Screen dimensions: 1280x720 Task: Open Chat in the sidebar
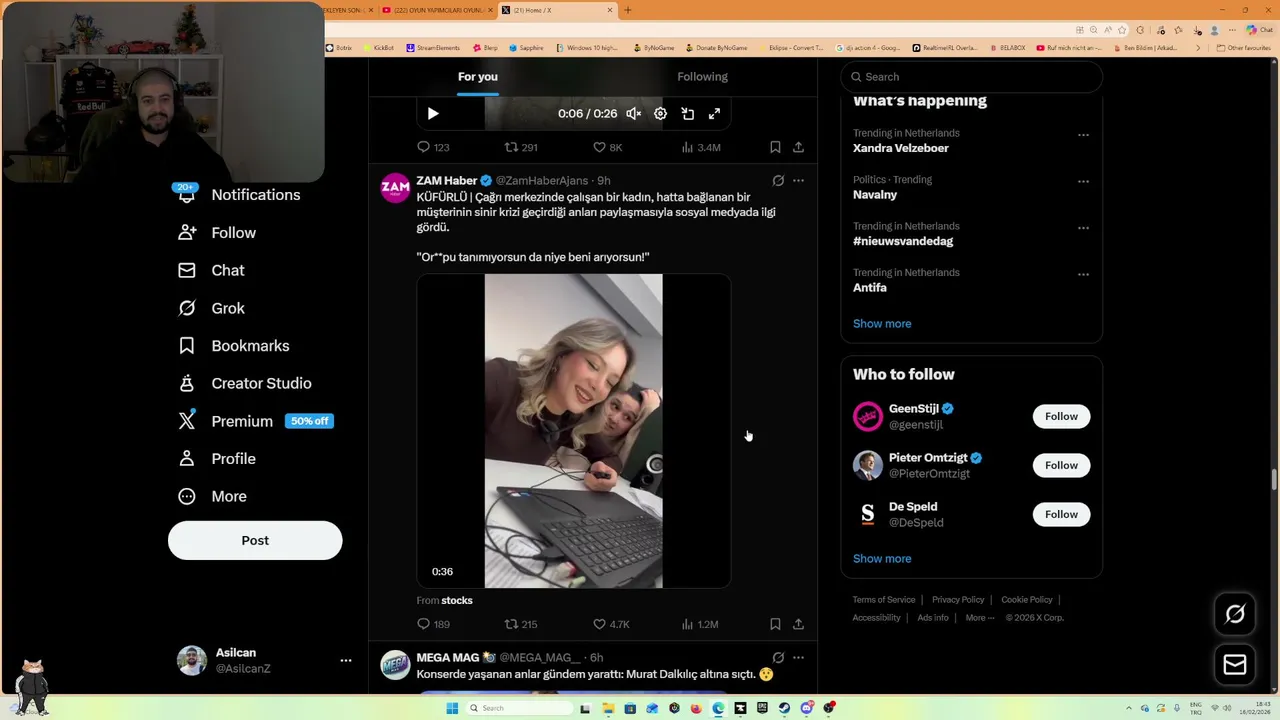(211, 270)
